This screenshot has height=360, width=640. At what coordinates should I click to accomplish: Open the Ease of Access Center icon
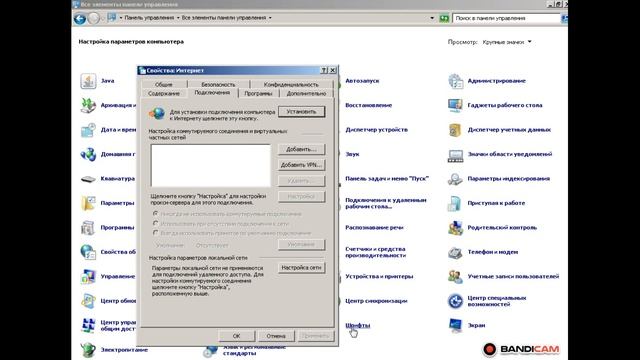pyautogui.click(x=456, y=301)
